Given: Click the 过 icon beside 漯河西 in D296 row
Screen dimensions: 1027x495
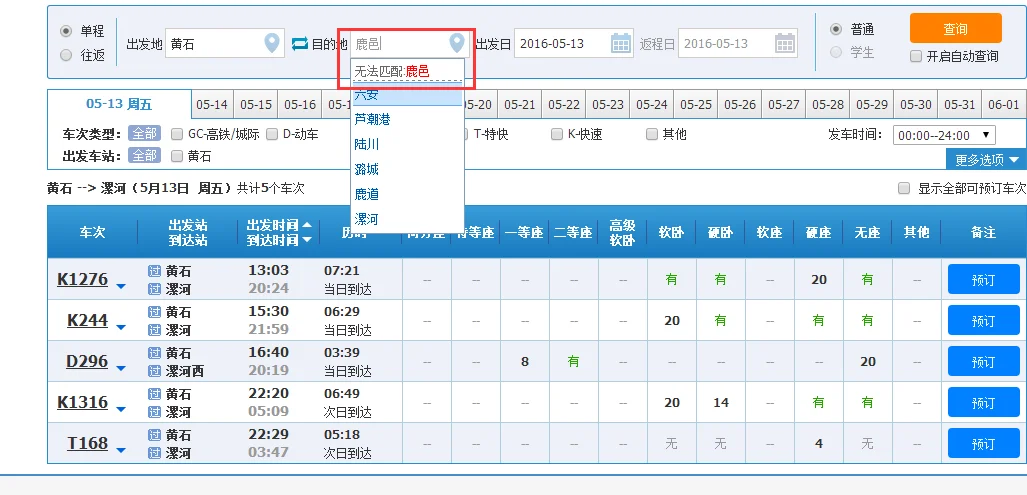Looking at the screenshot, I should coord(155,371).
